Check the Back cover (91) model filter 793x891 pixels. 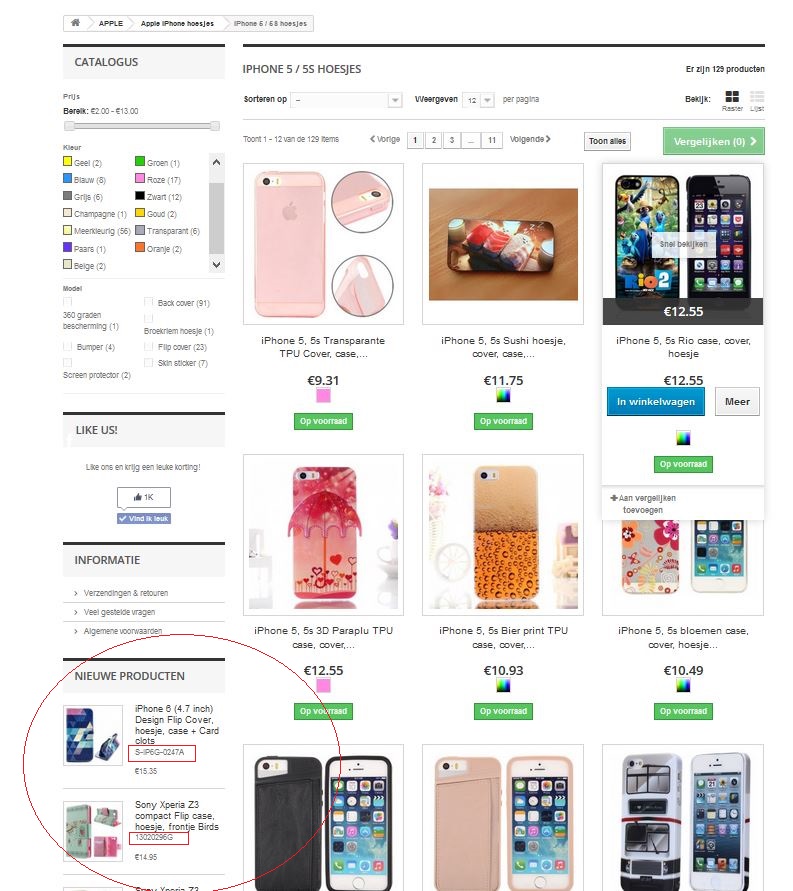coord(148,302)
